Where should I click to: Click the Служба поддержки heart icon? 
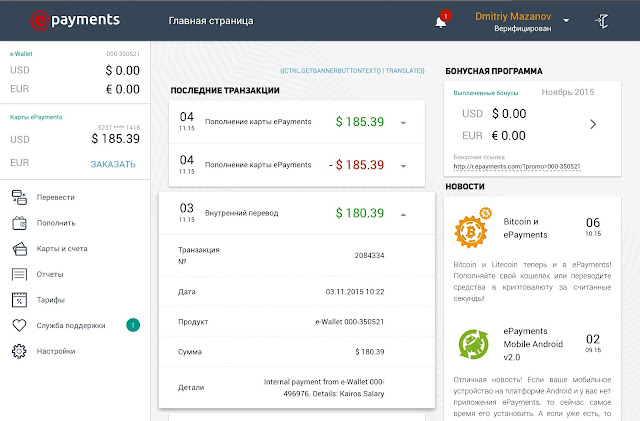(x=19, y=325)
